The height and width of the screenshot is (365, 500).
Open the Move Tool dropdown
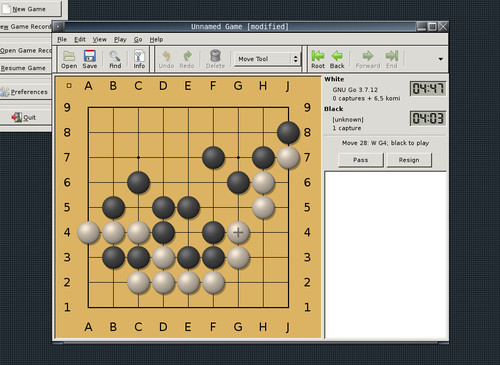[x=267, y=59]
